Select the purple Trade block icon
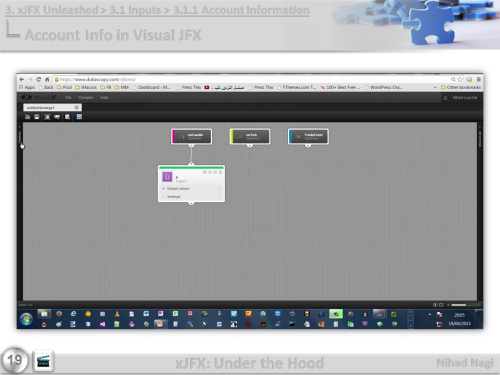The image size is (500, 375). click(x=167, y=176)
